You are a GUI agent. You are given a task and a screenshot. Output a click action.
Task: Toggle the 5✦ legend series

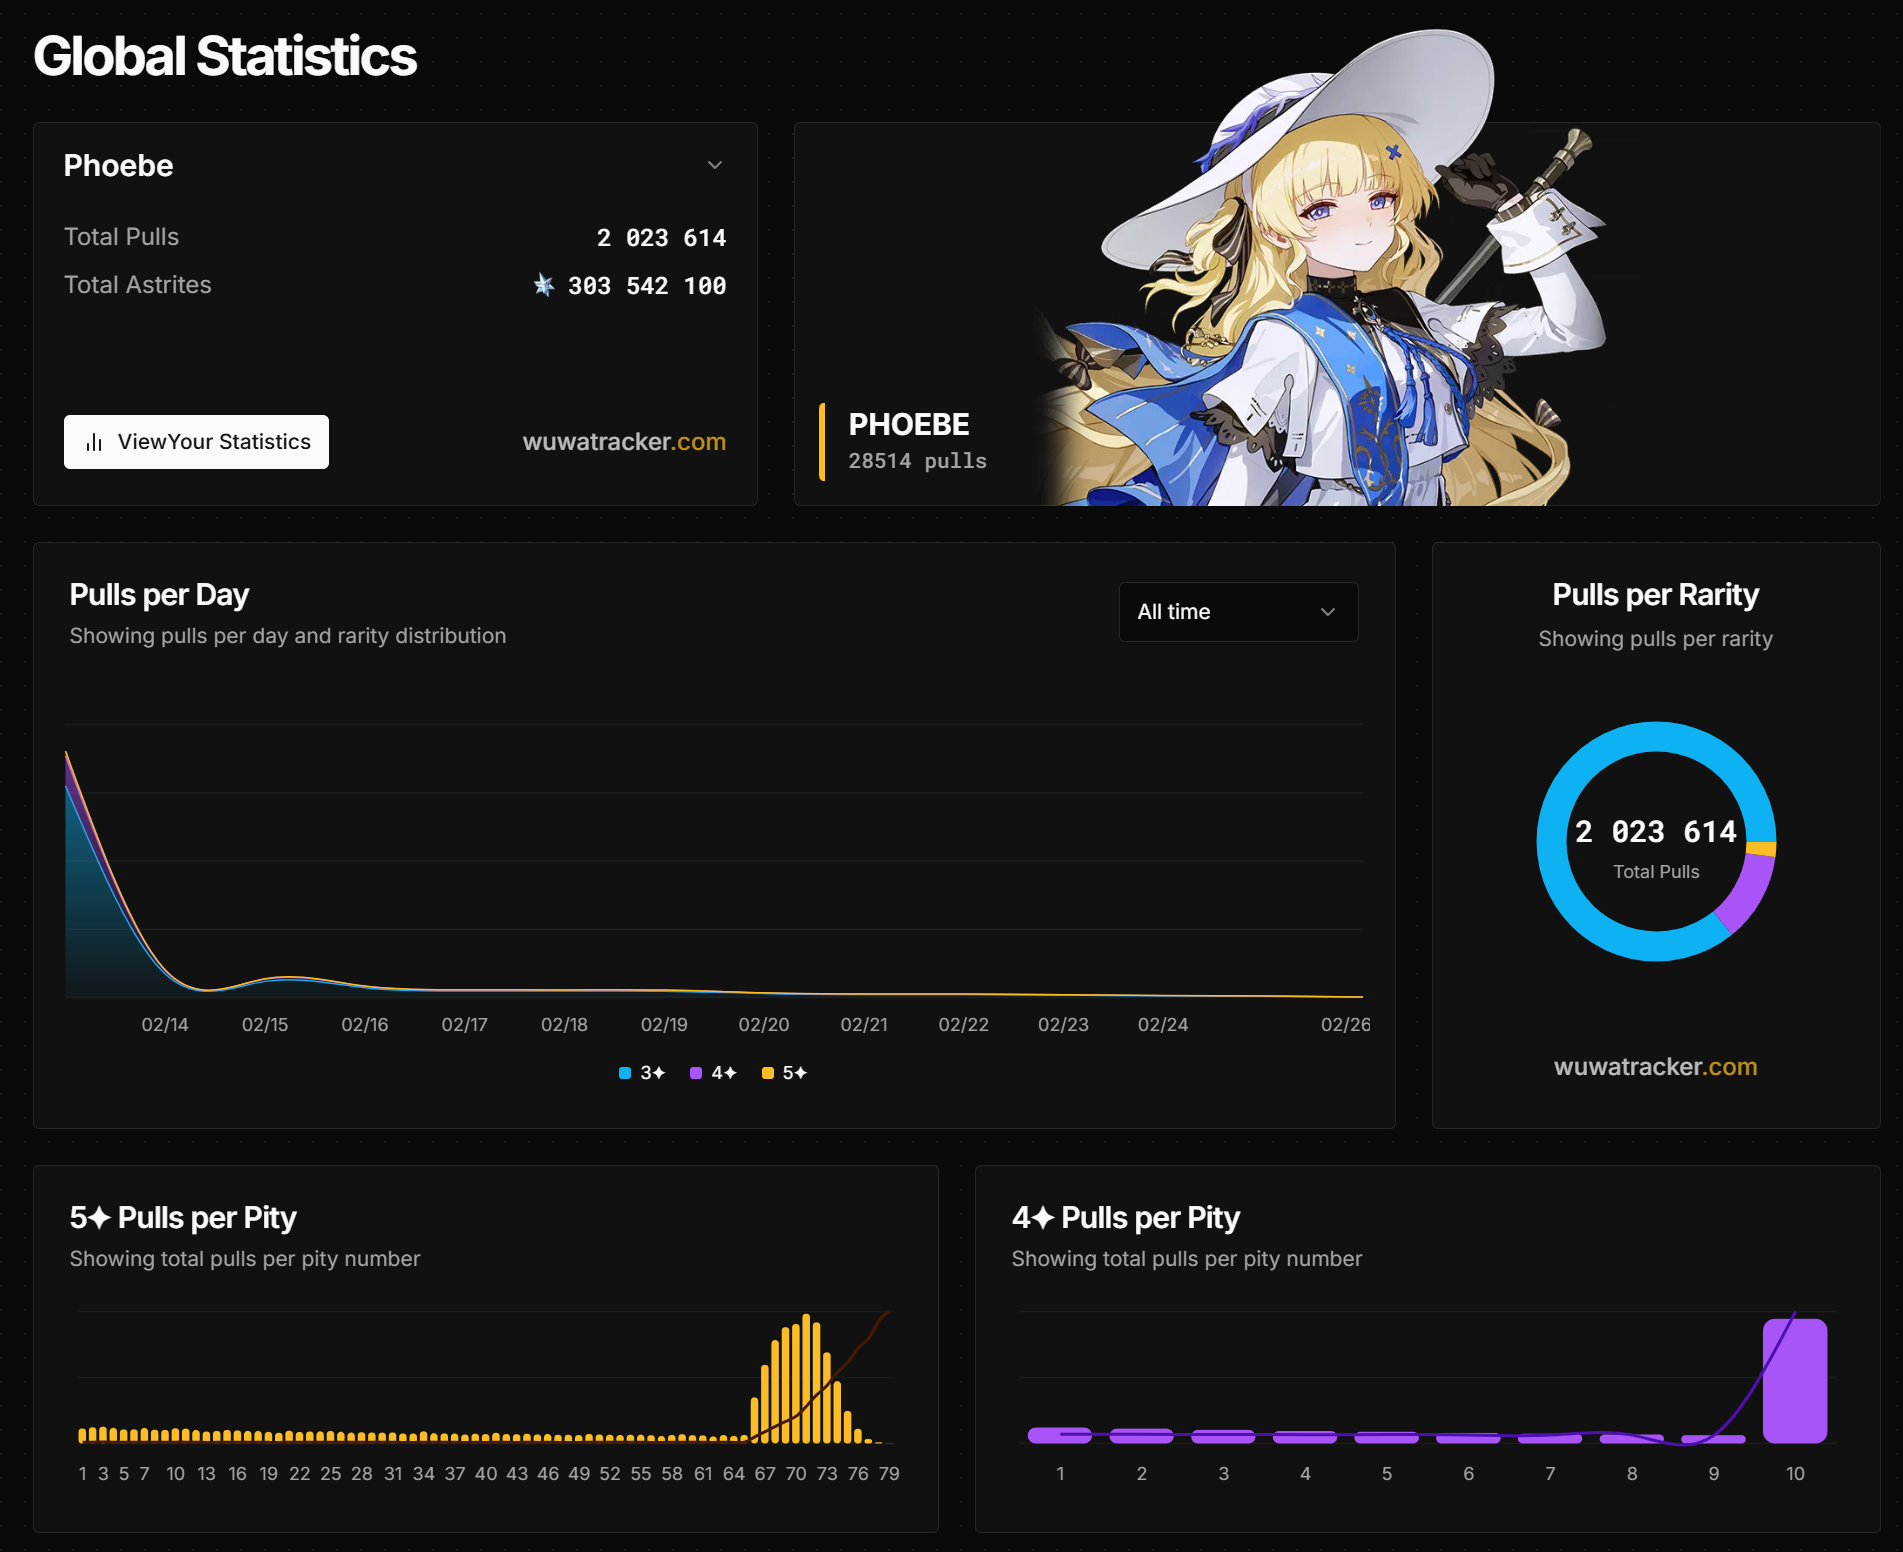pos(784,1073)
